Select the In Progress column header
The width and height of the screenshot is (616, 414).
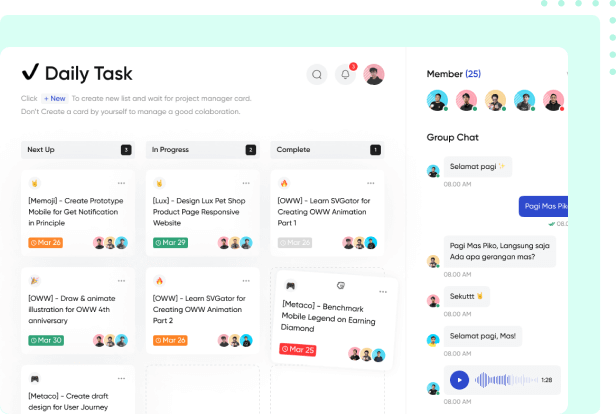point(202,150)
